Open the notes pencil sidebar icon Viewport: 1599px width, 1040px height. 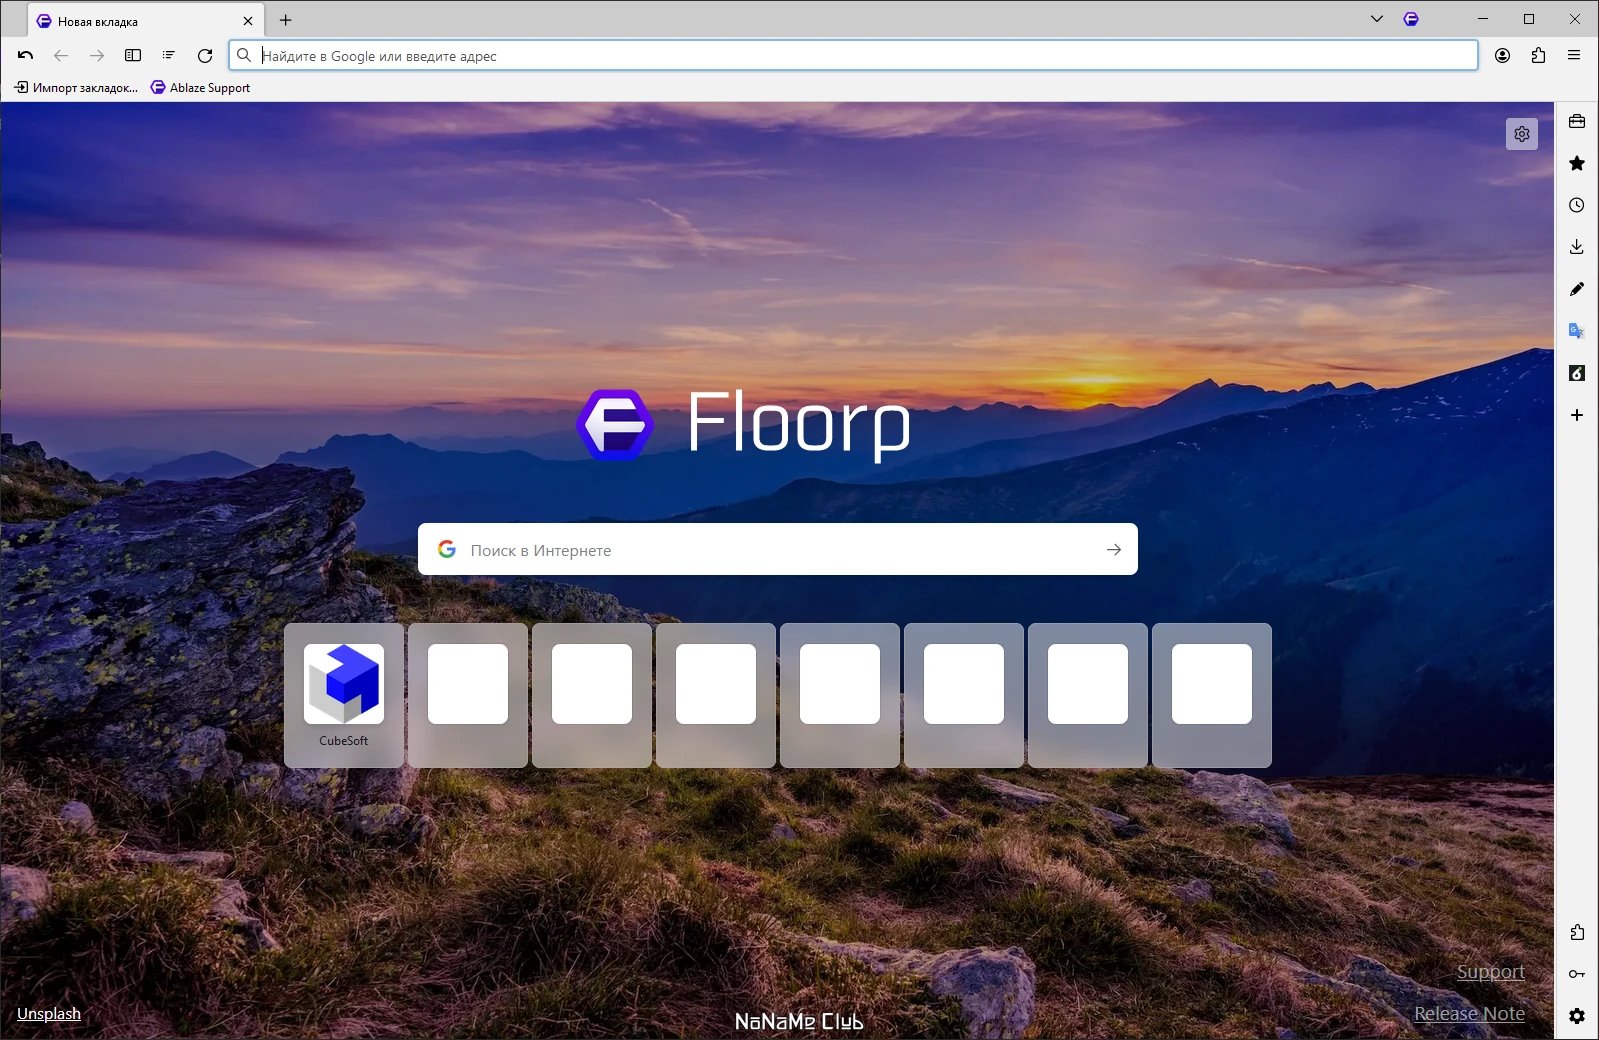click(1577, 289)
